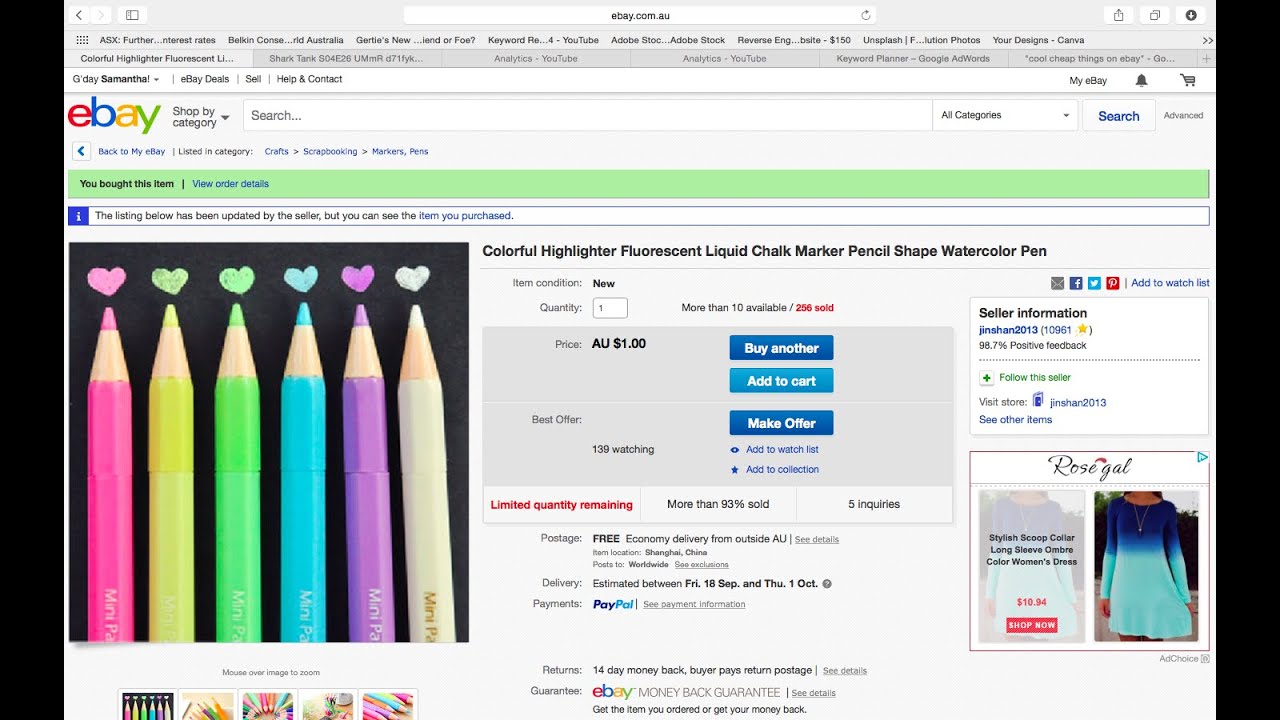Screen dimensions: 1280x720
Task: Expand the G'day Samantha account menu
Action: (x=115, y=79)
